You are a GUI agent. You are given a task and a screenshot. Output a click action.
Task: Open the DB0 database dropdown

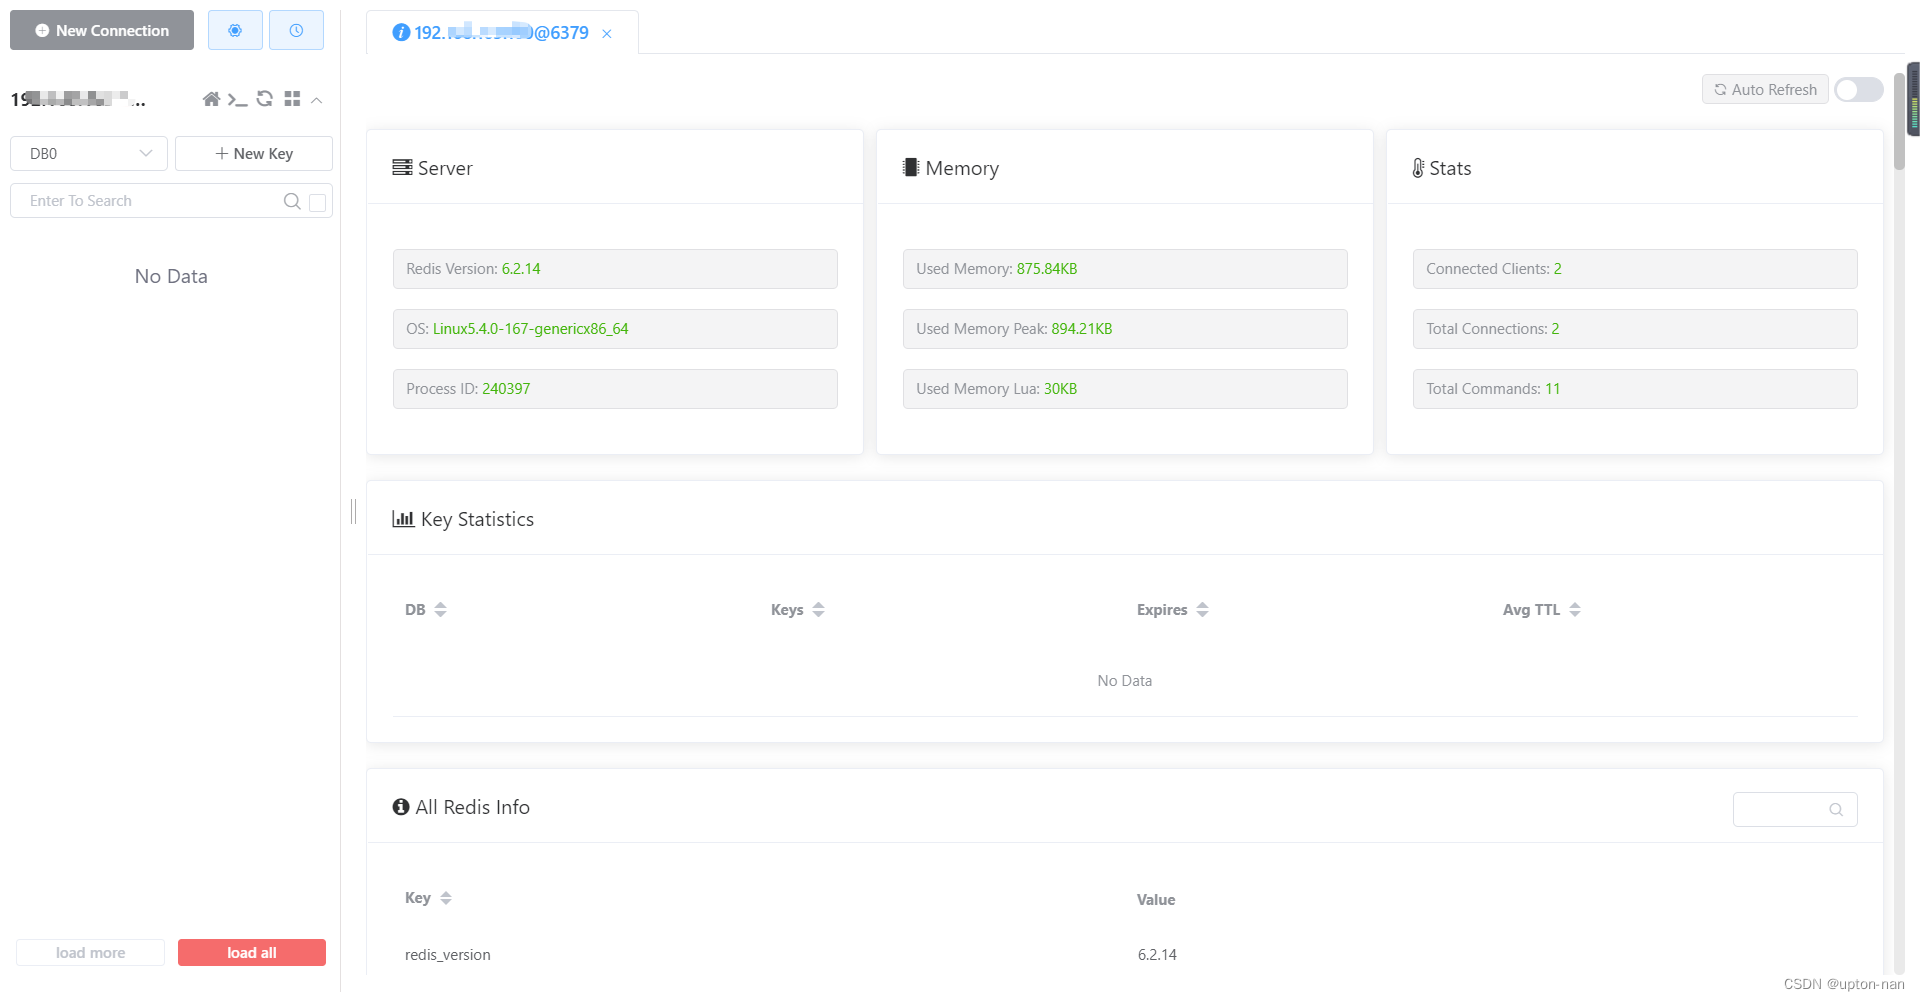[x=89, y=153]
